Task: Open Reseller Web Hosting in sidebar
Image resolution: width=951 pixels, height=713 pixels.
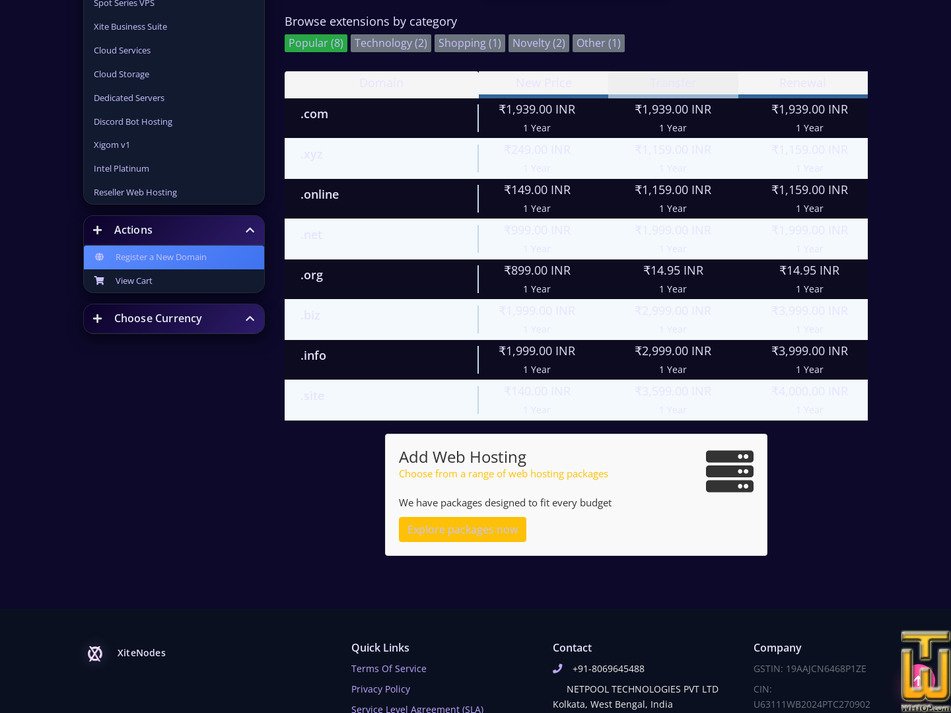Action: pos(135,192)
